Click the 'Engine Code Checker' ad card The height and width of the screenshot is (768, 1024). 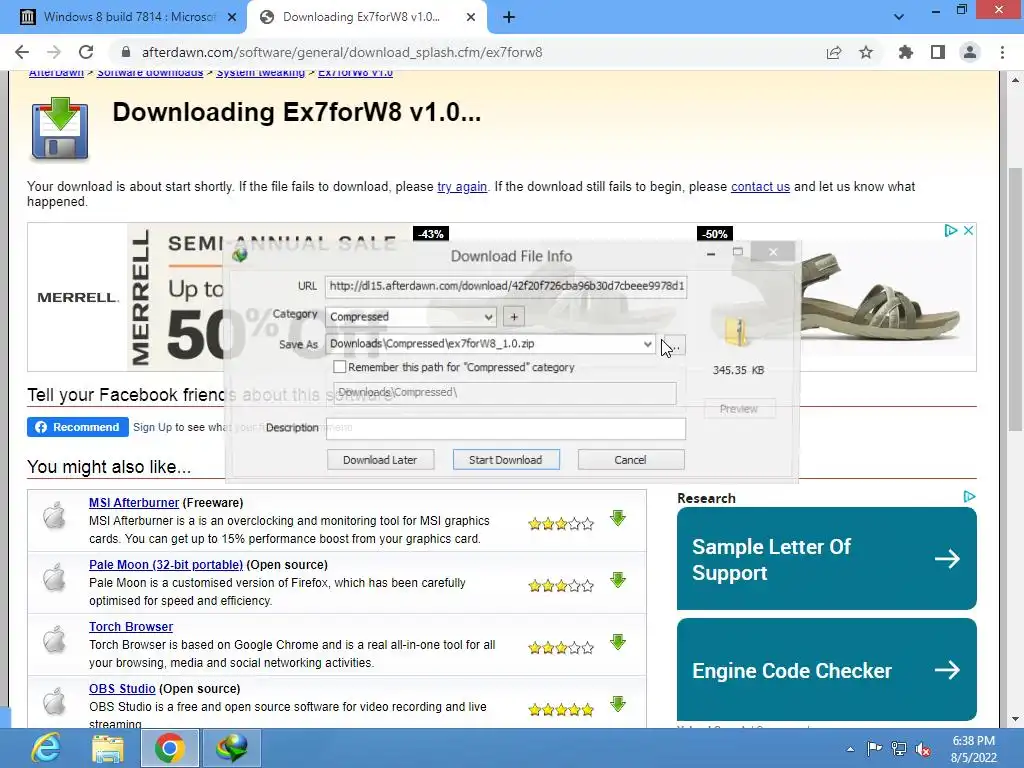827,670
